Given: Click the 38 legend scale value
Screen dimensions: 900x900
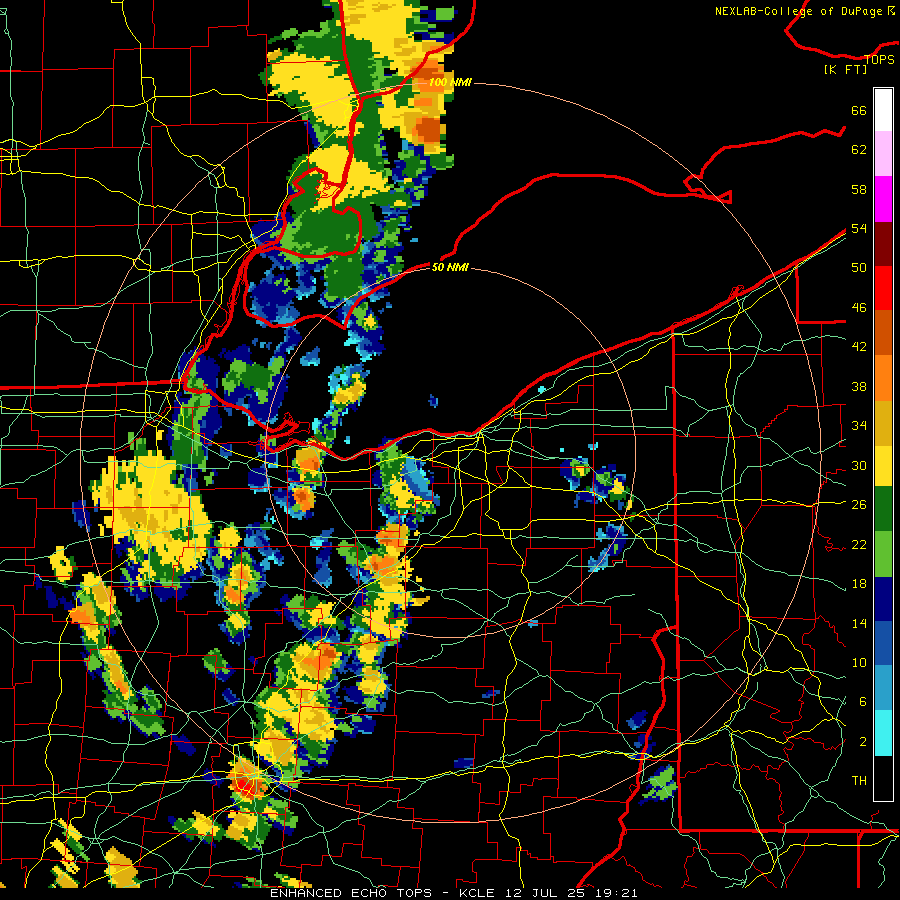Looking at the screenshot, I should coord(859,386).
